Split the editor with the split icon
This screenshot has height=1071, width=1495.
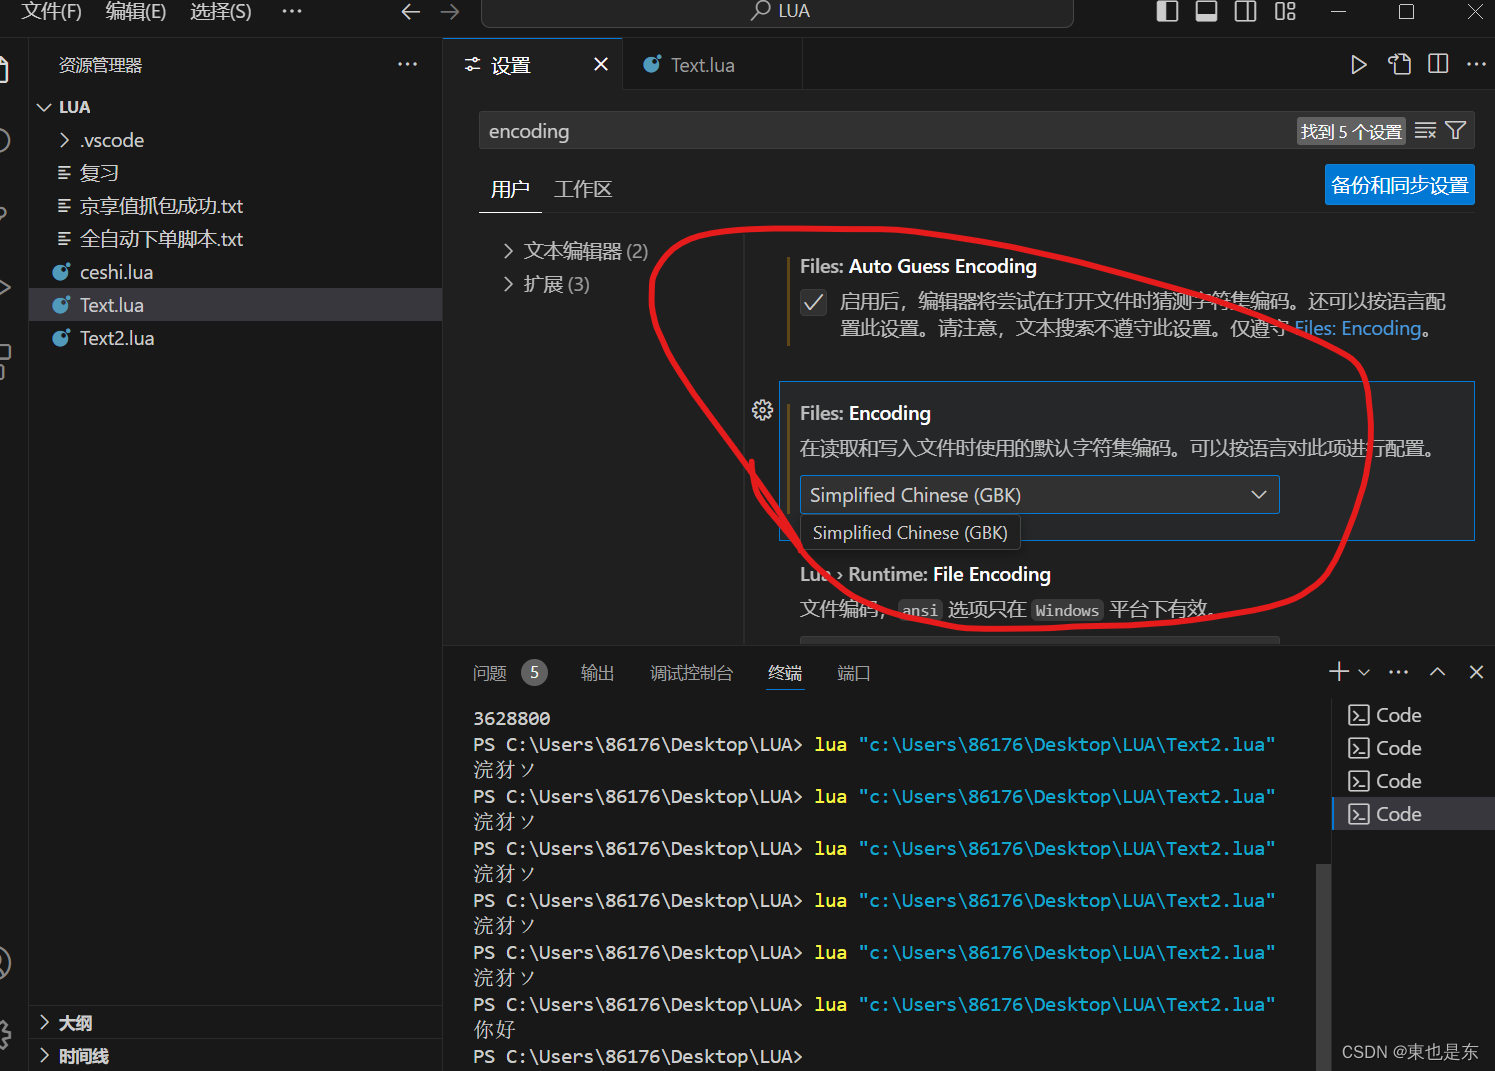tap(1437, 64)
